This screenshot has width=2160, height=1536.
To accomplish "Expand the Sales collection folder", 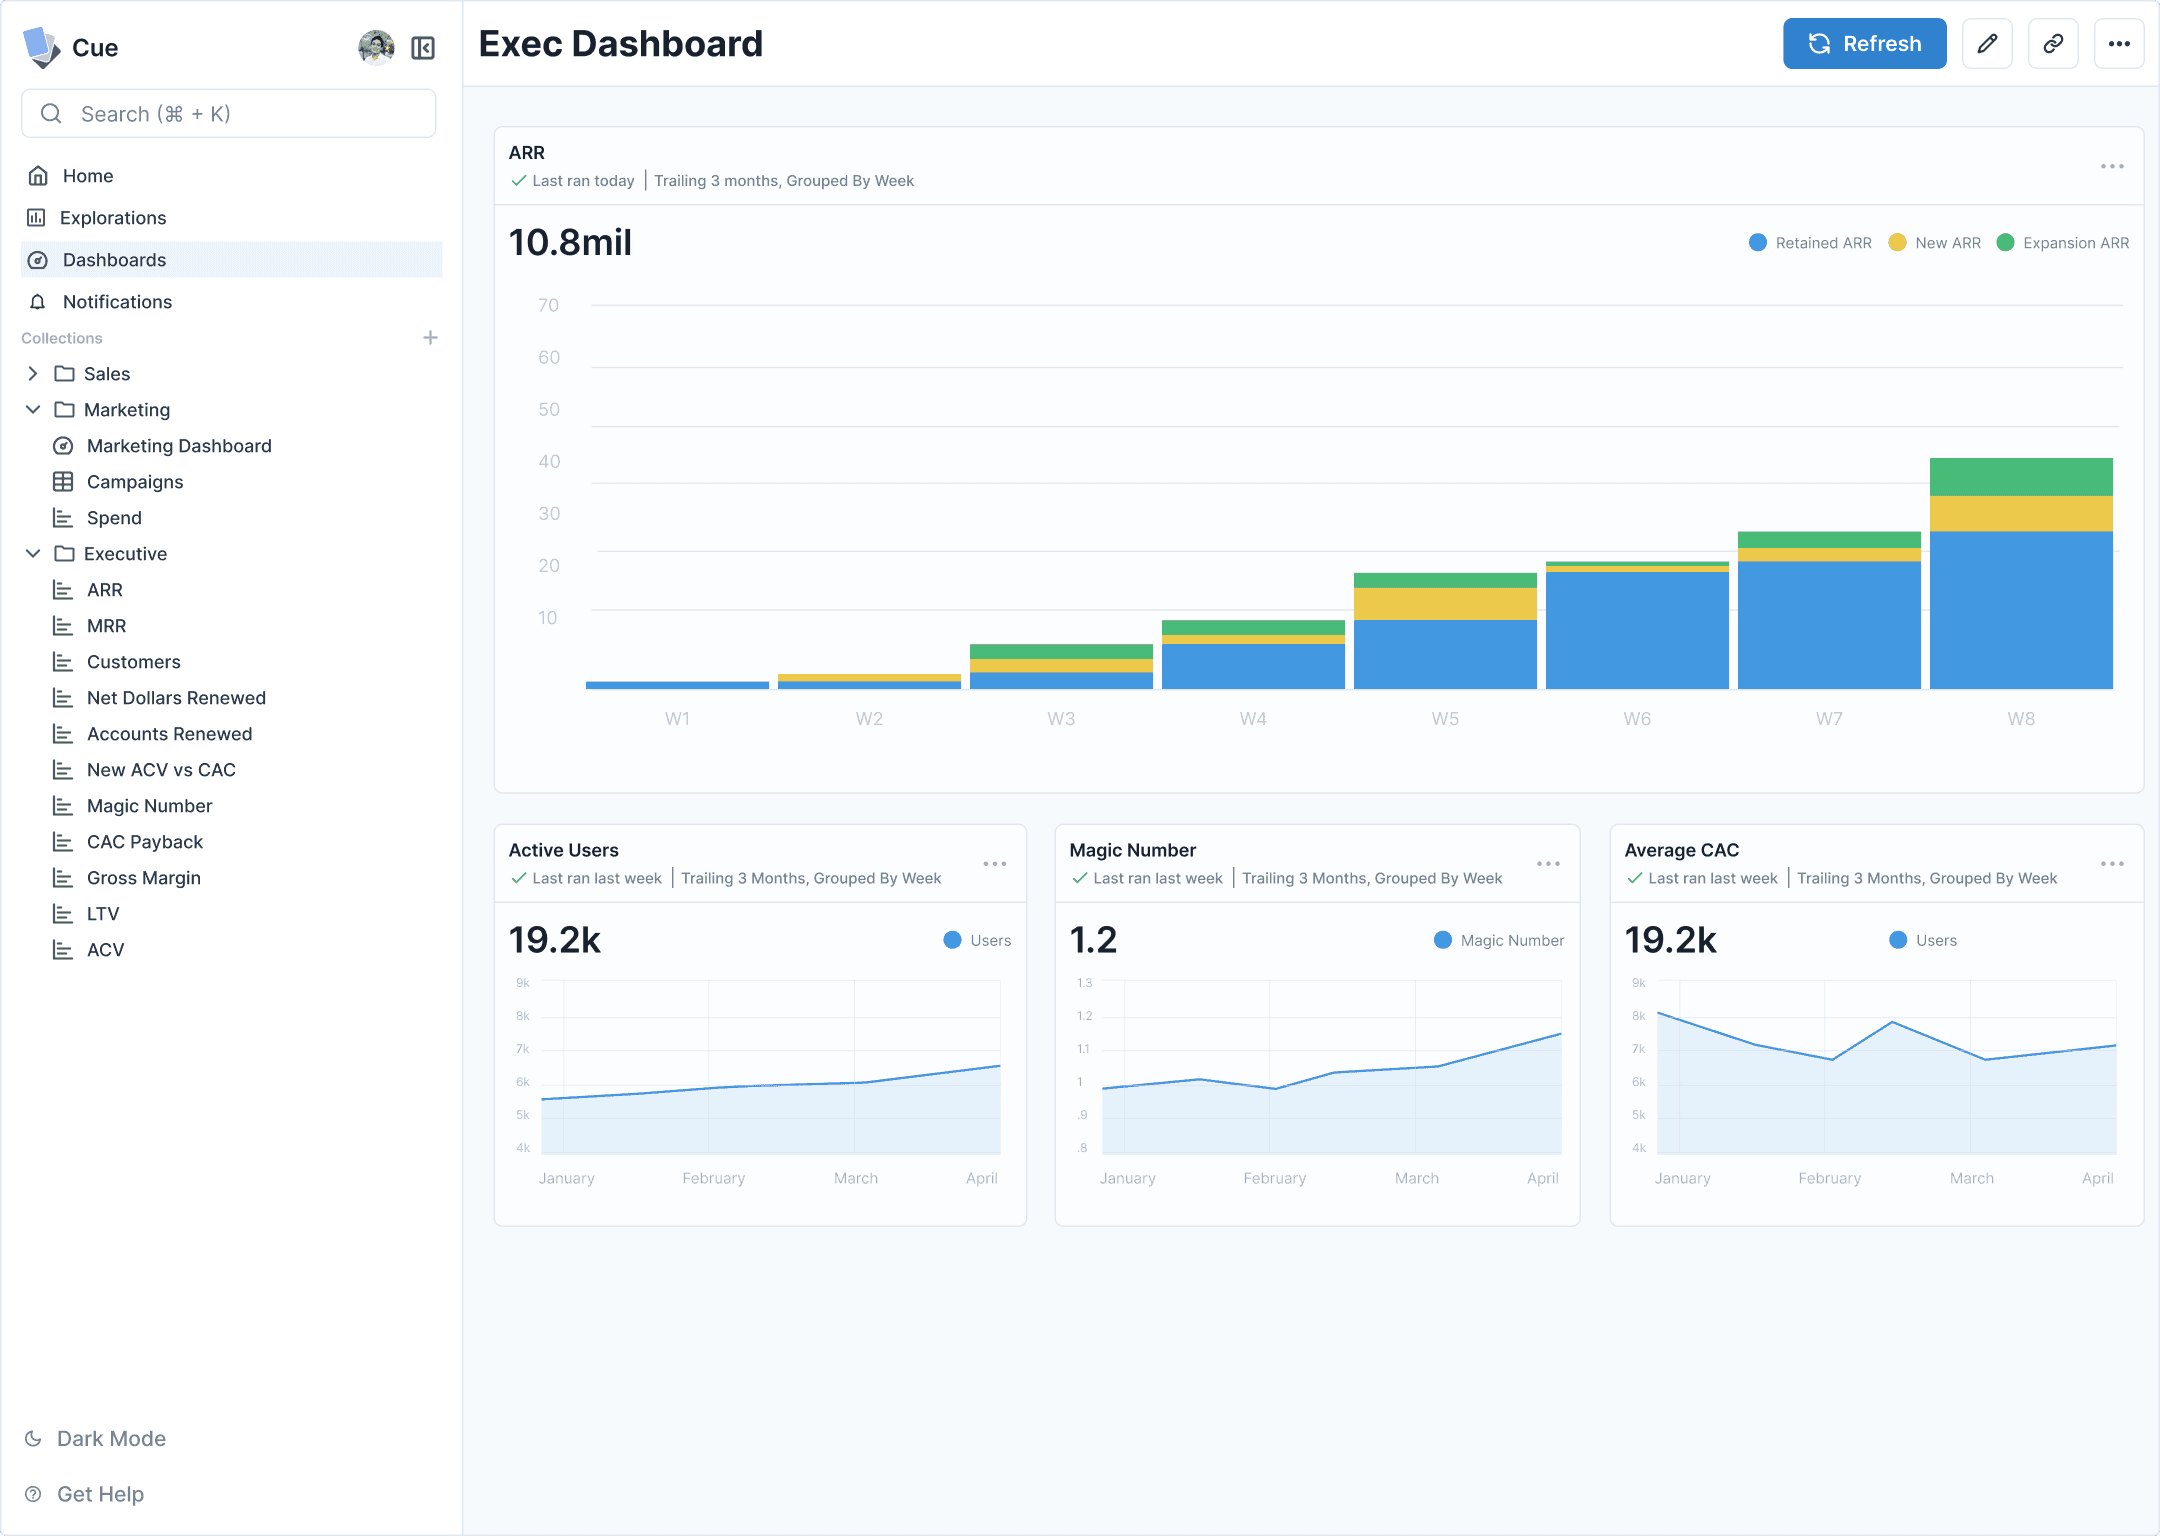I will [x=33, y=373].
